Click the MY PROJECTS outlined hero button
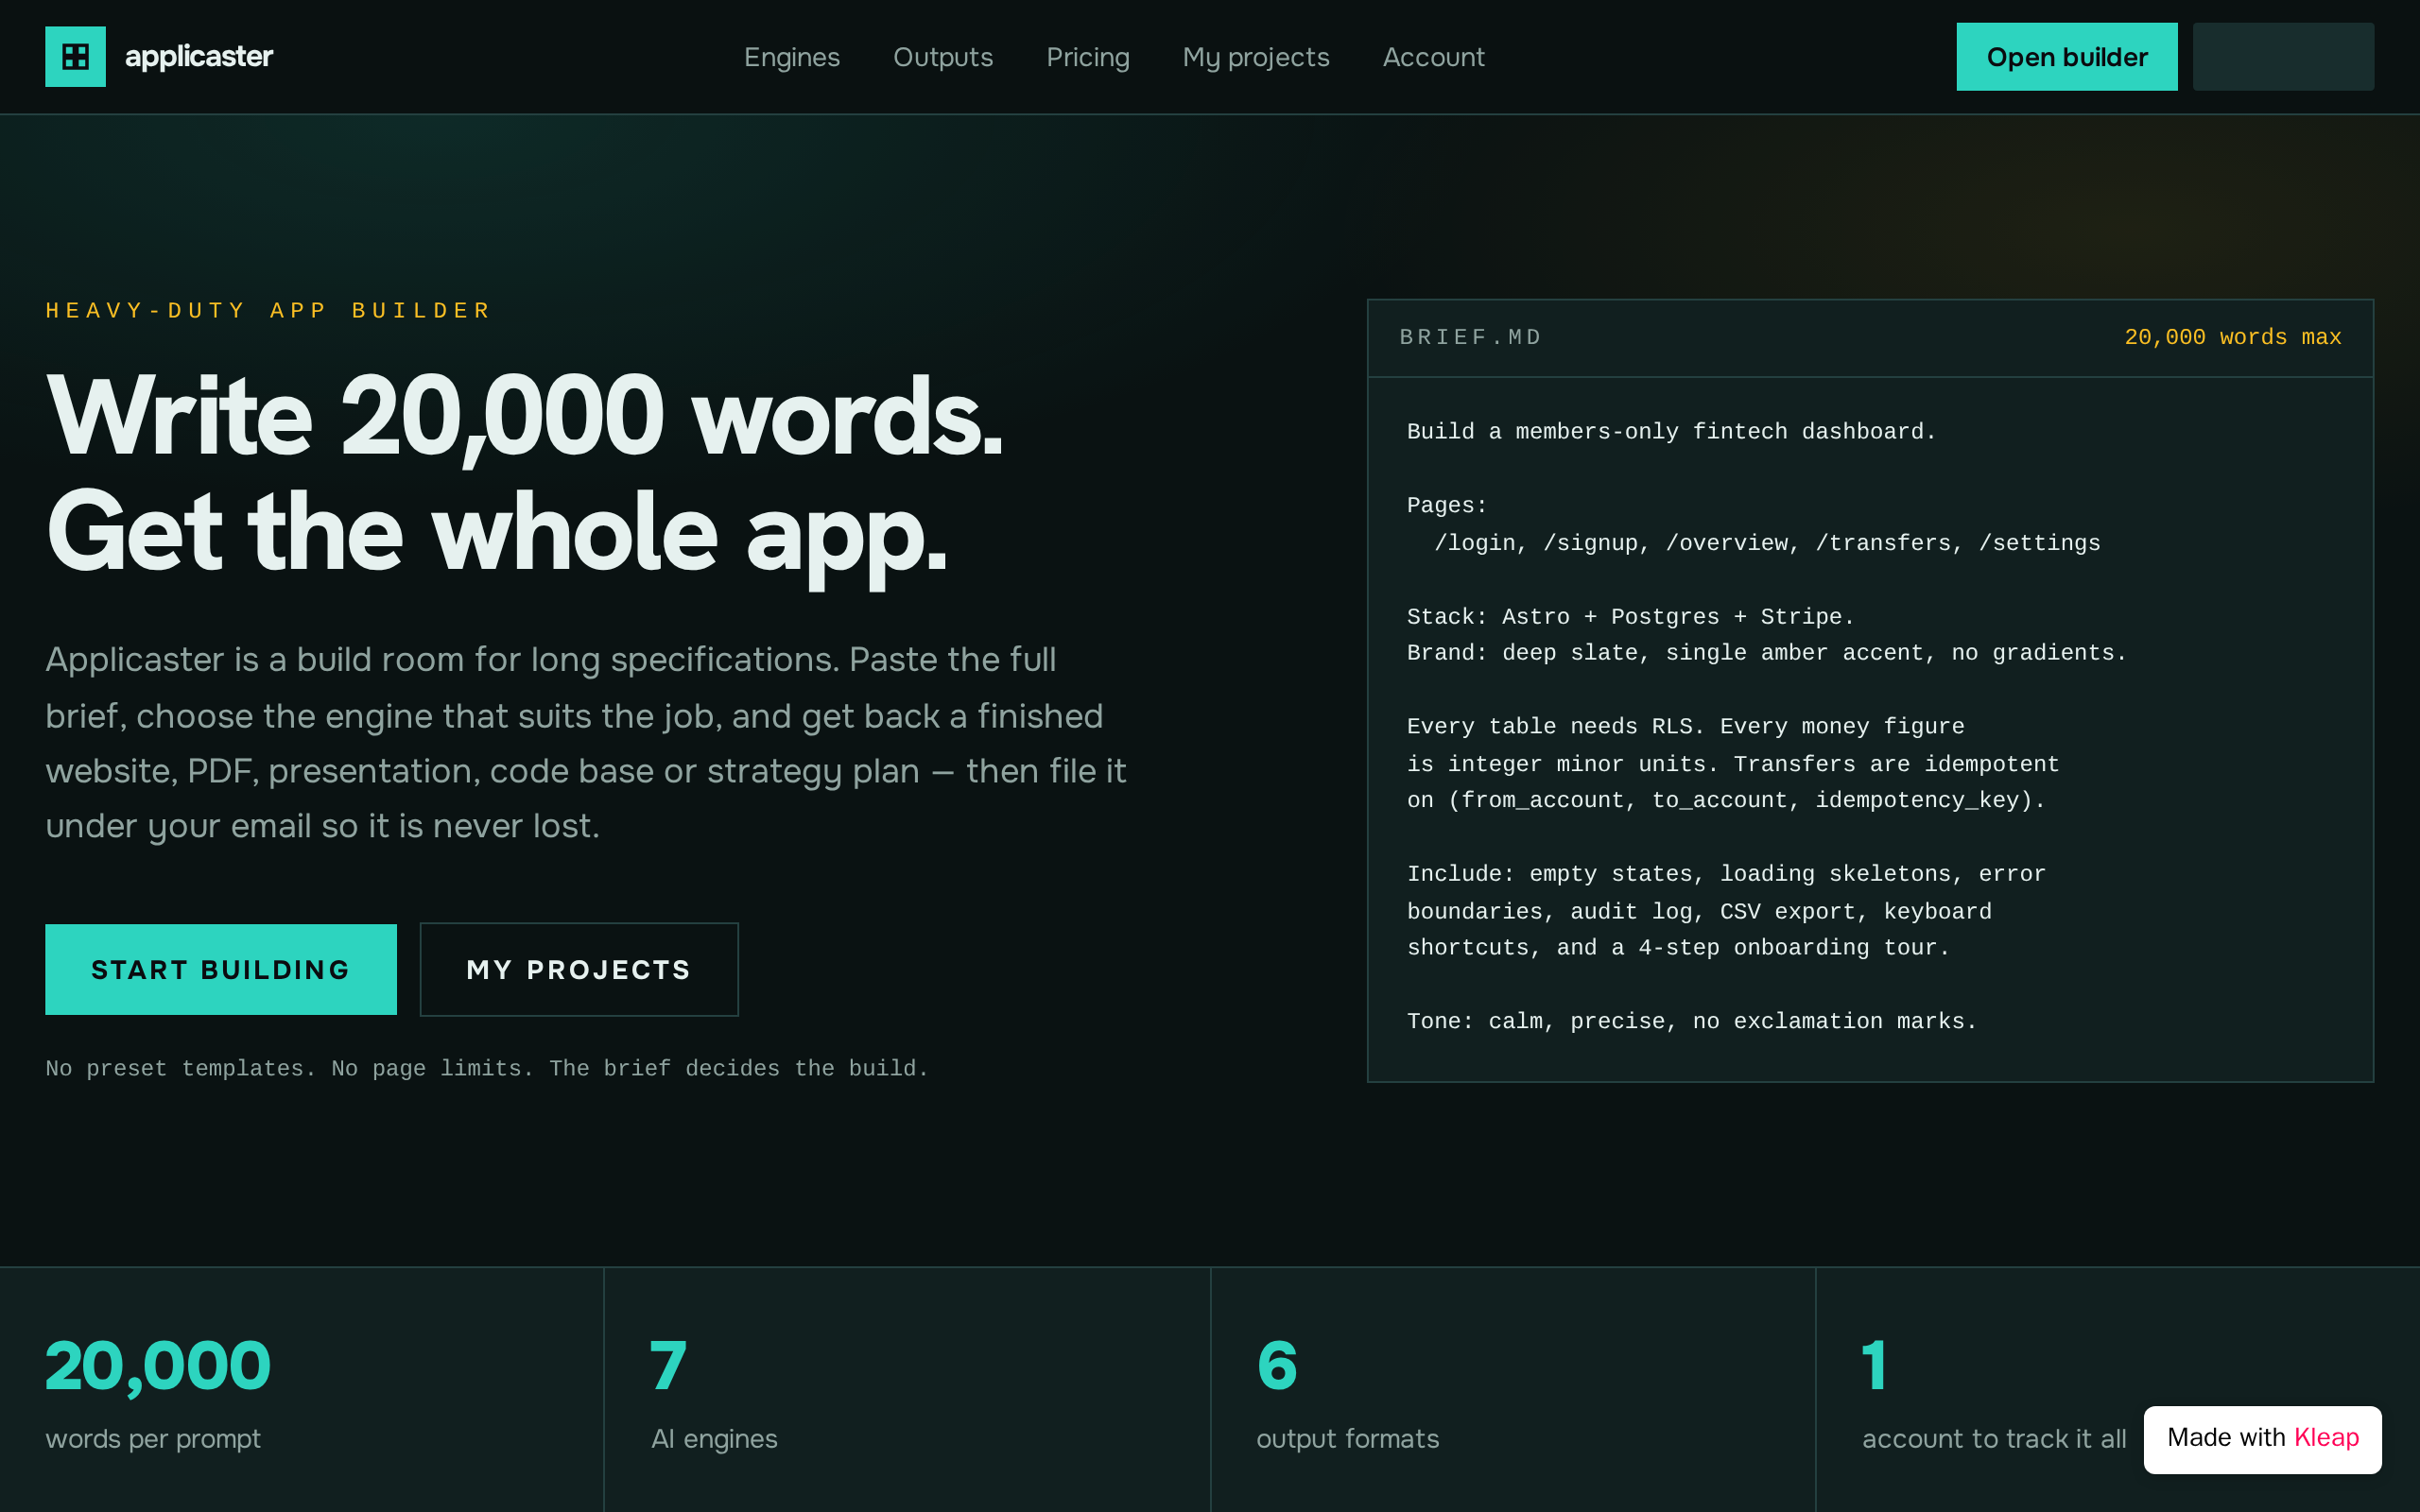 tap(578, 969)
